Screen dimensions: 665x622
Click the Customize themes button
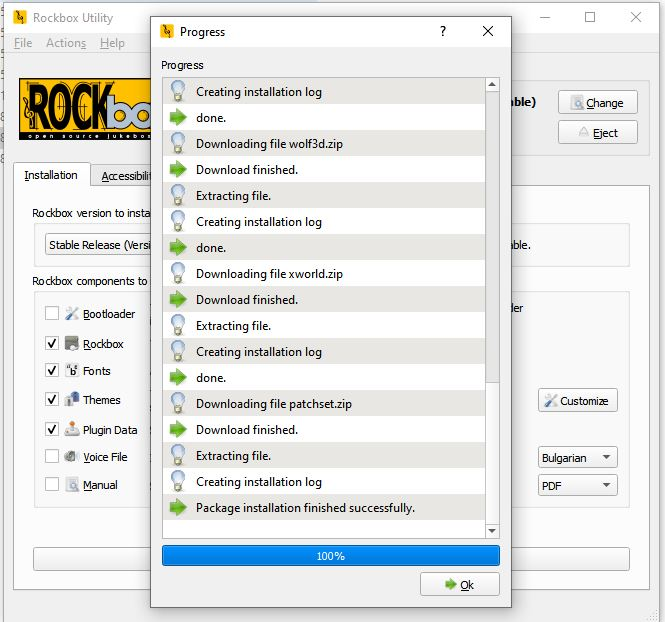point(577,401)
